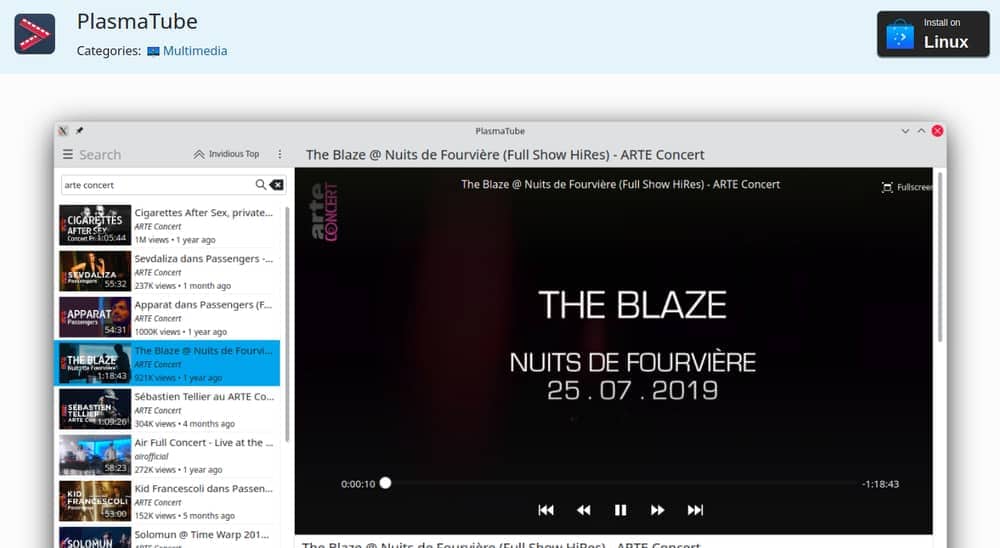Select 'Kid Francescoli dans Passen...' title
Screen dimensions: 1000x548
click(203, 488)
